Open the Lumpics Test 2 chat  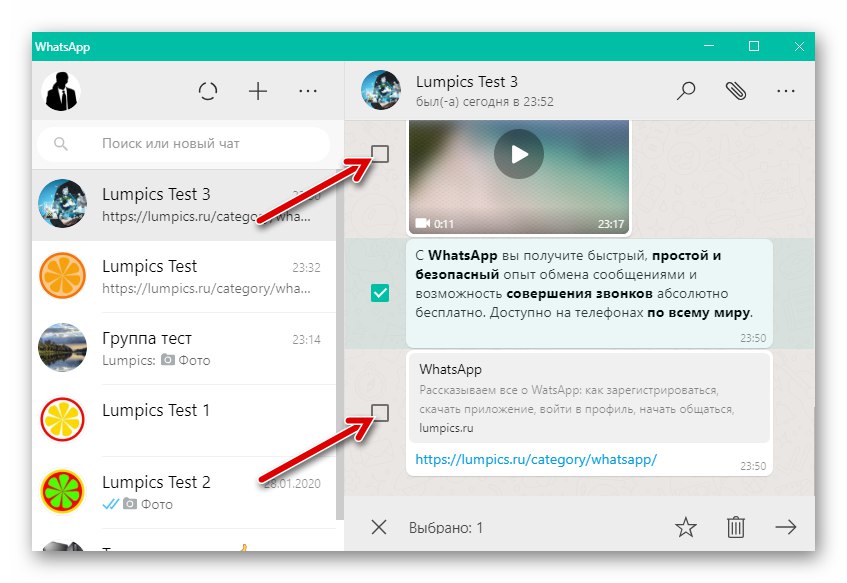coord(184,492)
